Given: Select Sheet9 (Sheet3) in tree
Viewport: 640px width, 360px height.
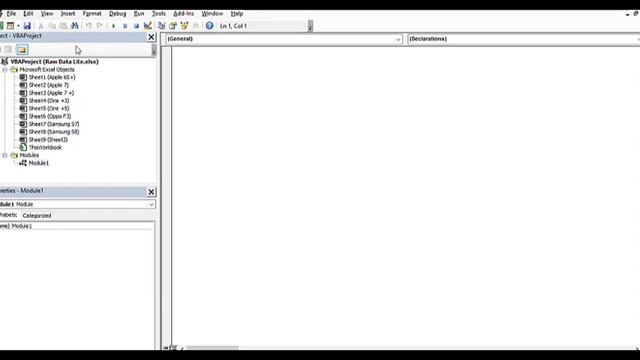Looking at the screenshot, I should pos(48,140).
